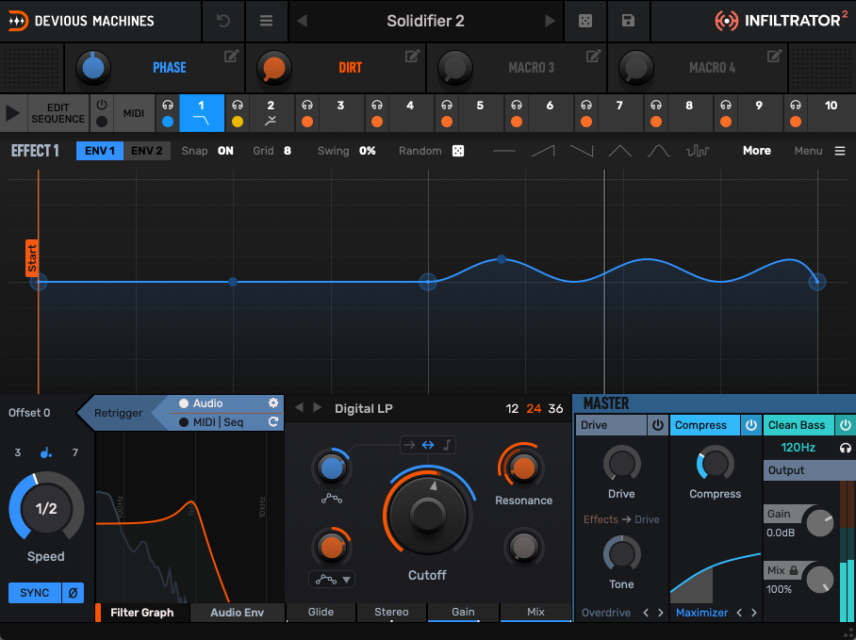Viewport: 856px width, 640px height.
Task: Switch to next filter type
Action: pos(317,408)
